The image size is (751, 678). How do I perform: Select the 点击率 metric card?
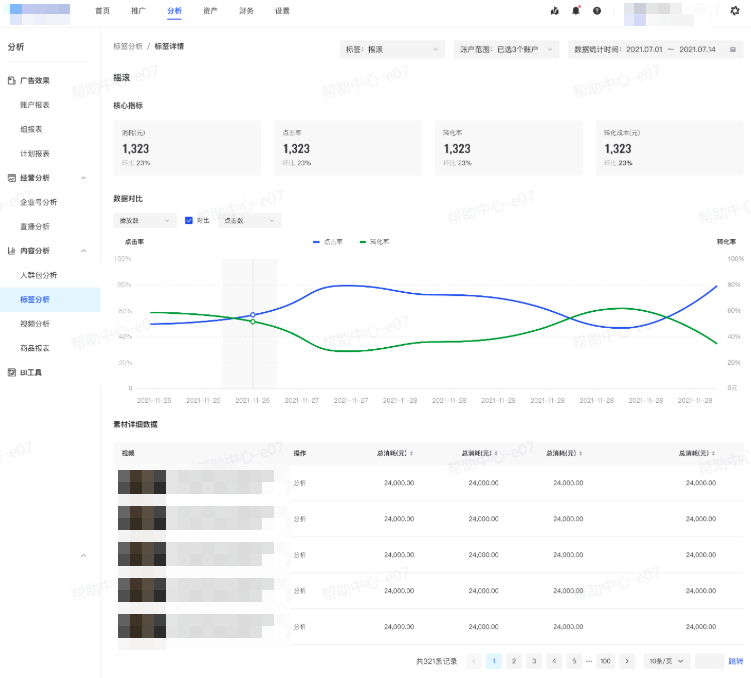(348, 147)
